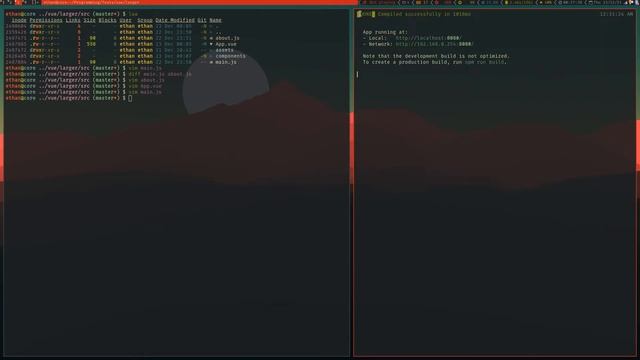The height and width of the screenshot is (360, 640).
Task: Click the red window title in top bar
Action: click(200, 2)
